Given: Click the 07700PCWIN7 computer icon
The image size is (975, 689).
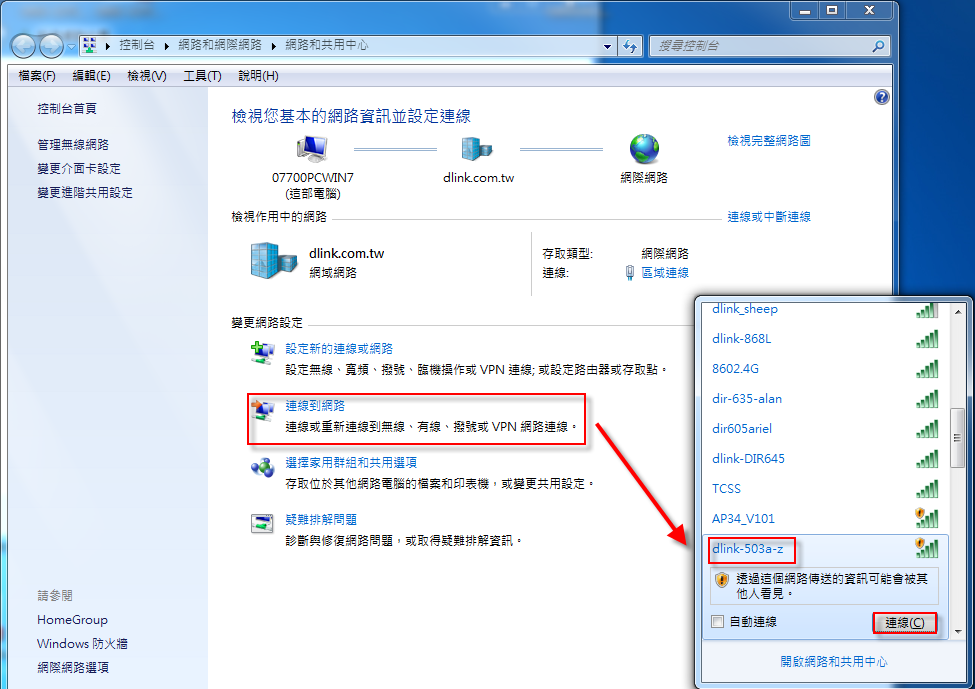Looking at the screenshot, I should (312, 150).
